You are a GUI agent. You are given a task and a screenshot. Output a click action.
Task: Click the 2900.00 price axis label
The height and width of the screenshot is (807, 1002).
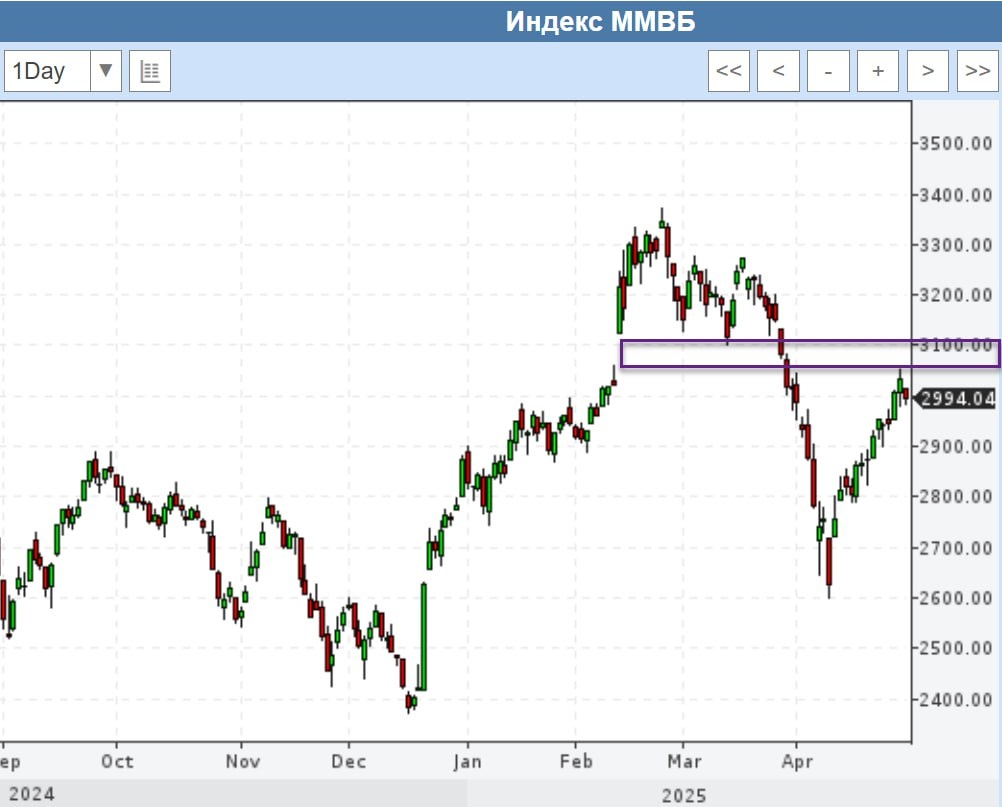click(955, 446)
